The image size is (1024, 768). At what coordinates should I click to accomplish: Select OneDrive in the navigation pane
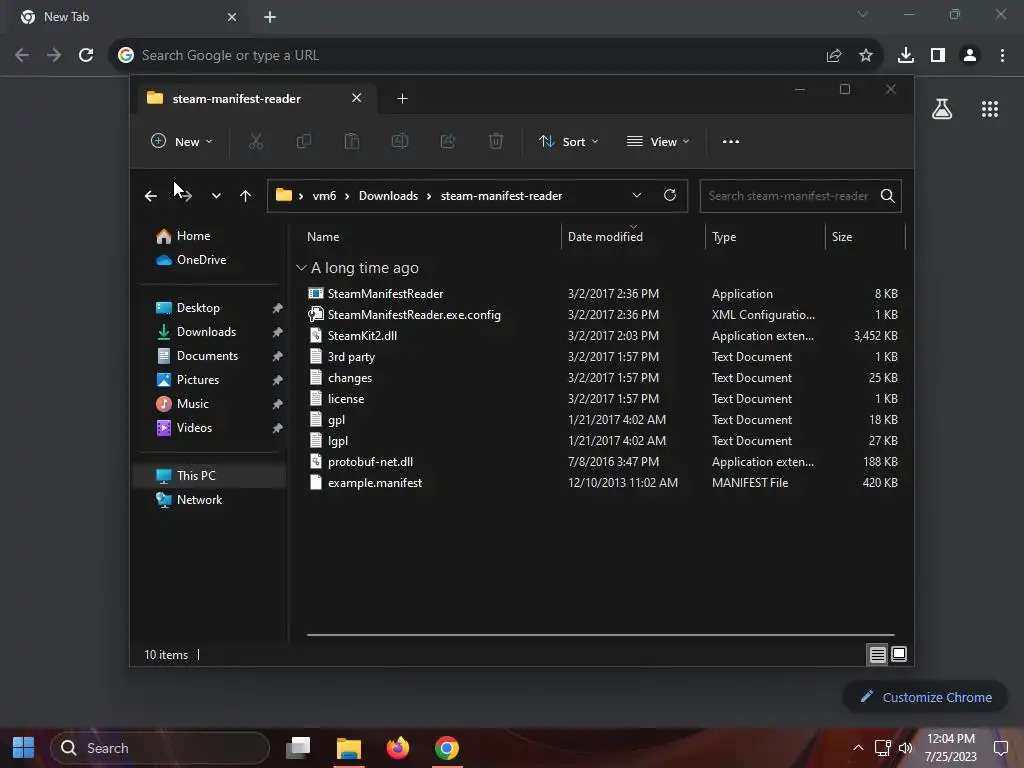(x=201, y=260)
